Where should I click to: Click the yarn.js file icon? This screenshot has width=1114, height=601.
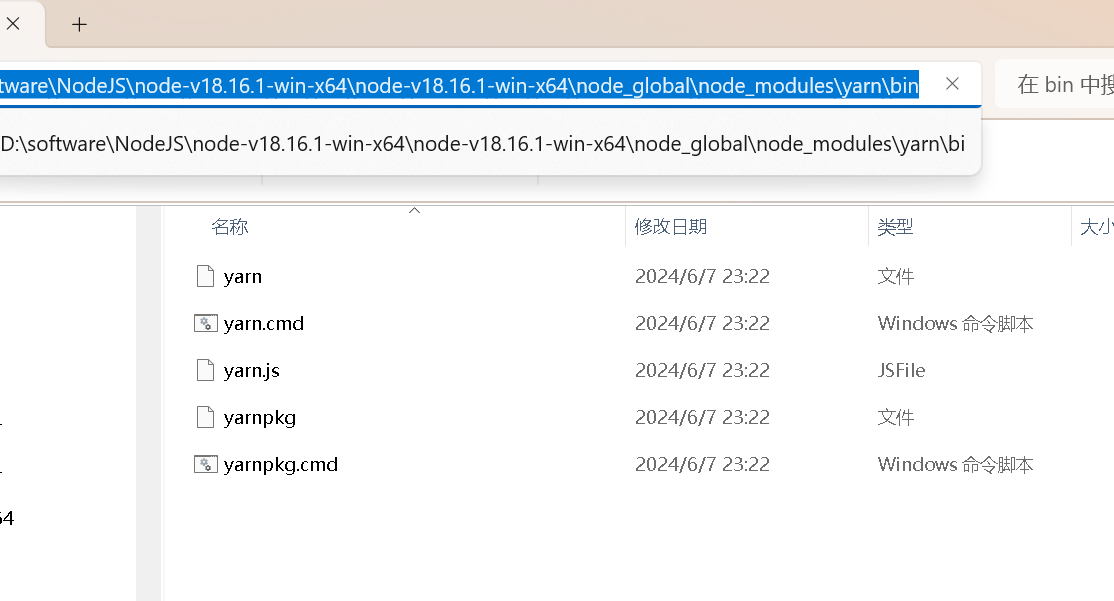tap(205, 370)
